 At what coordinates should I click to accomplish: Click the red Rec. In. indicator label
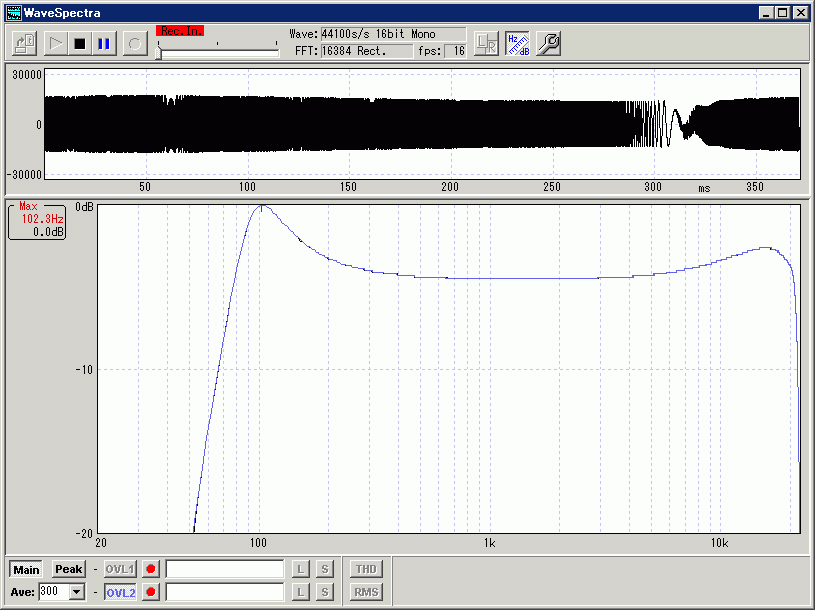(180, 31)
